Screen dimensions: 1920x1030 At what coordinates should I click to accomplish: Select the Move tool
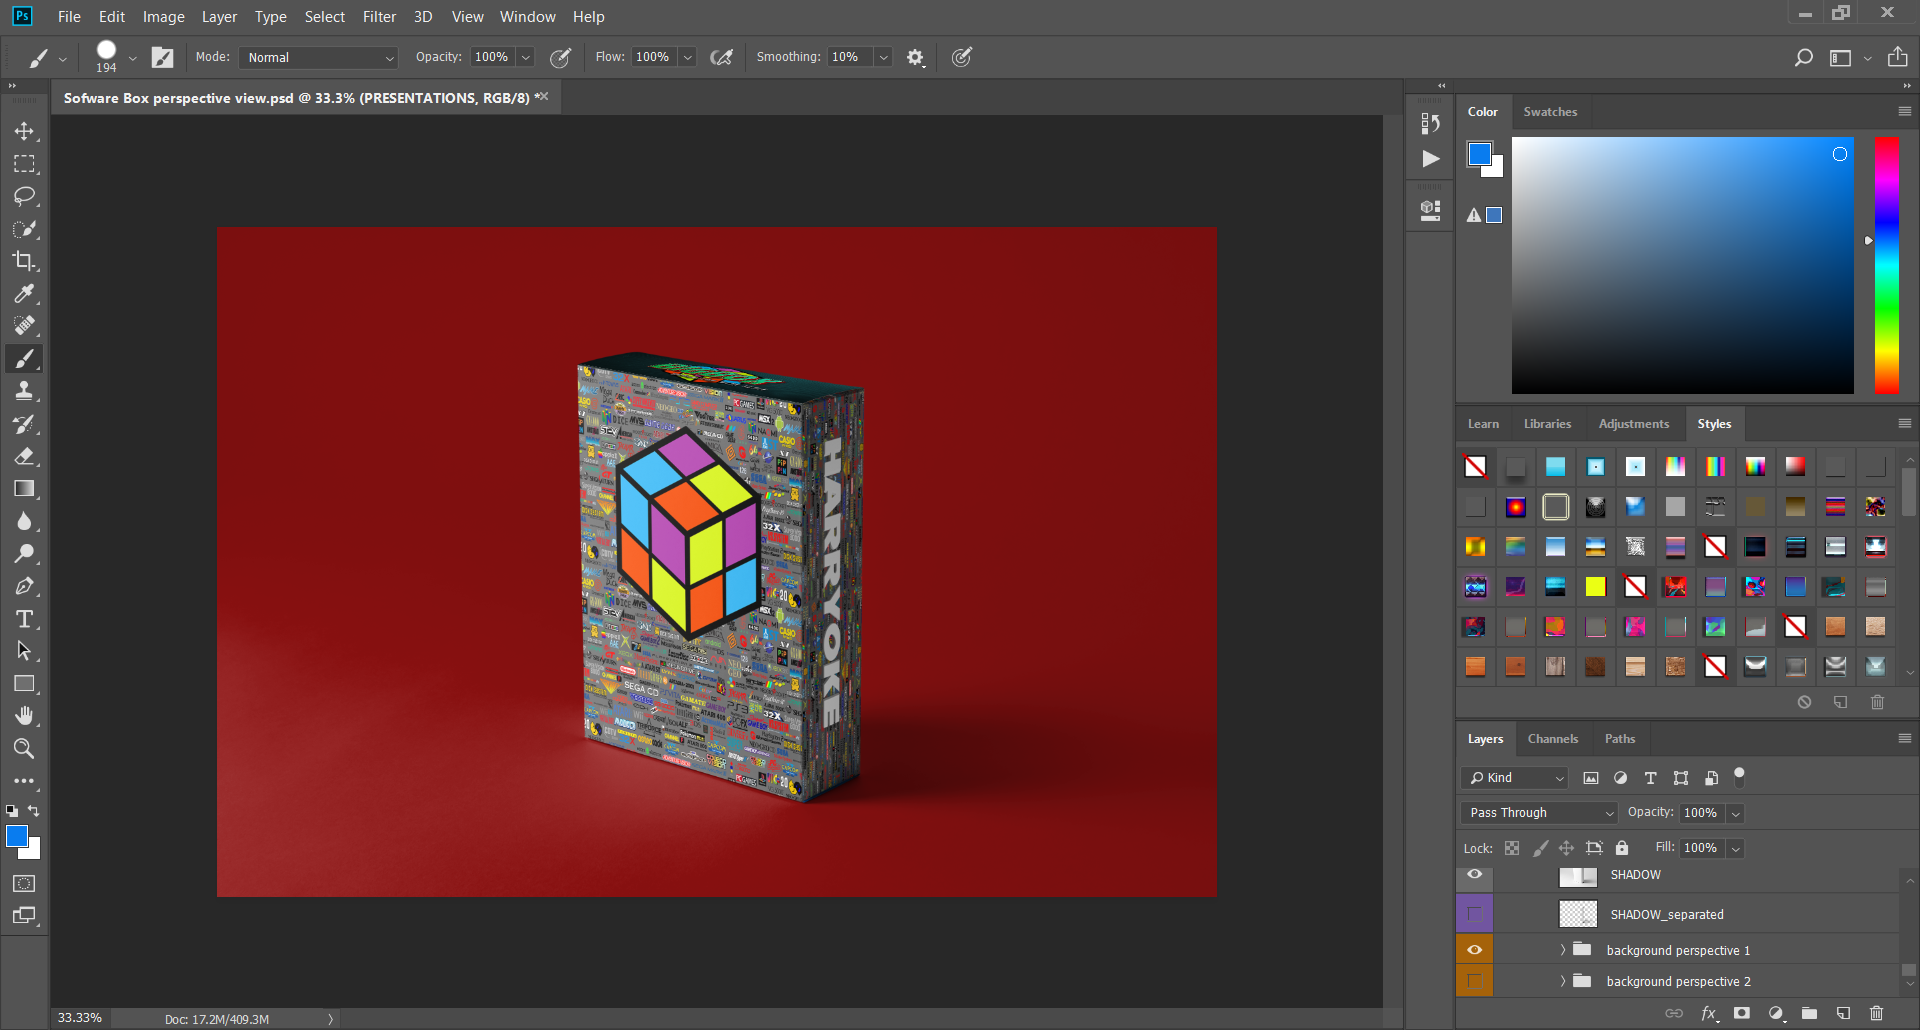pos(24,131)
